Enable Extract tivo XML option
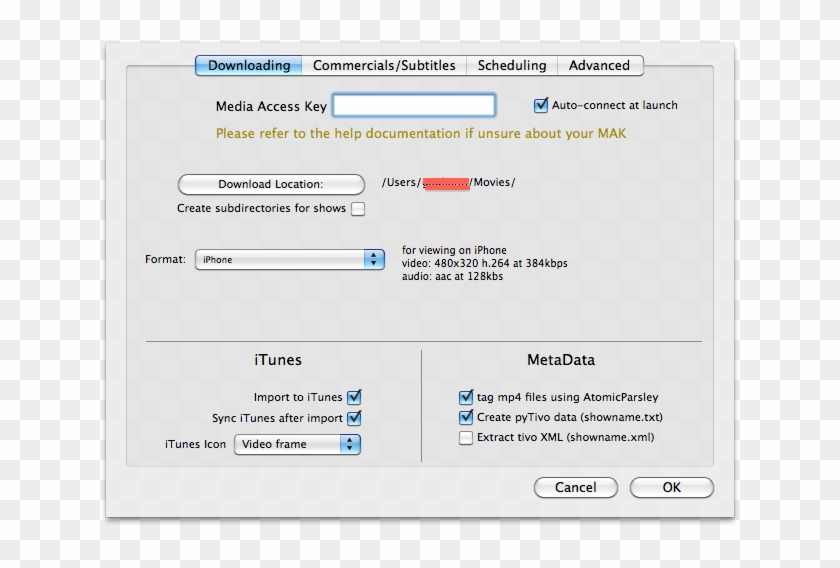This screenshot has height=568, width=840. point(466,438)
